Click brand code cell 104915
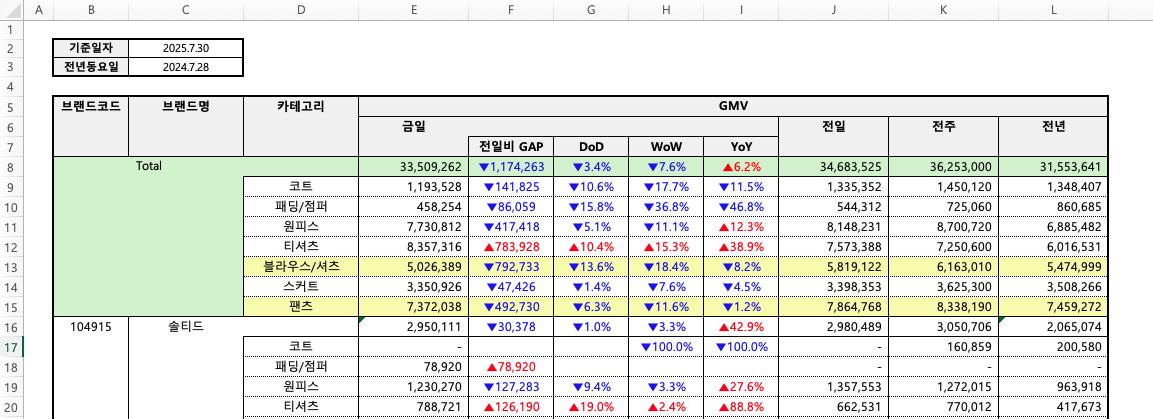Viewport: 1153px width, 419px height. pos(91,327)
